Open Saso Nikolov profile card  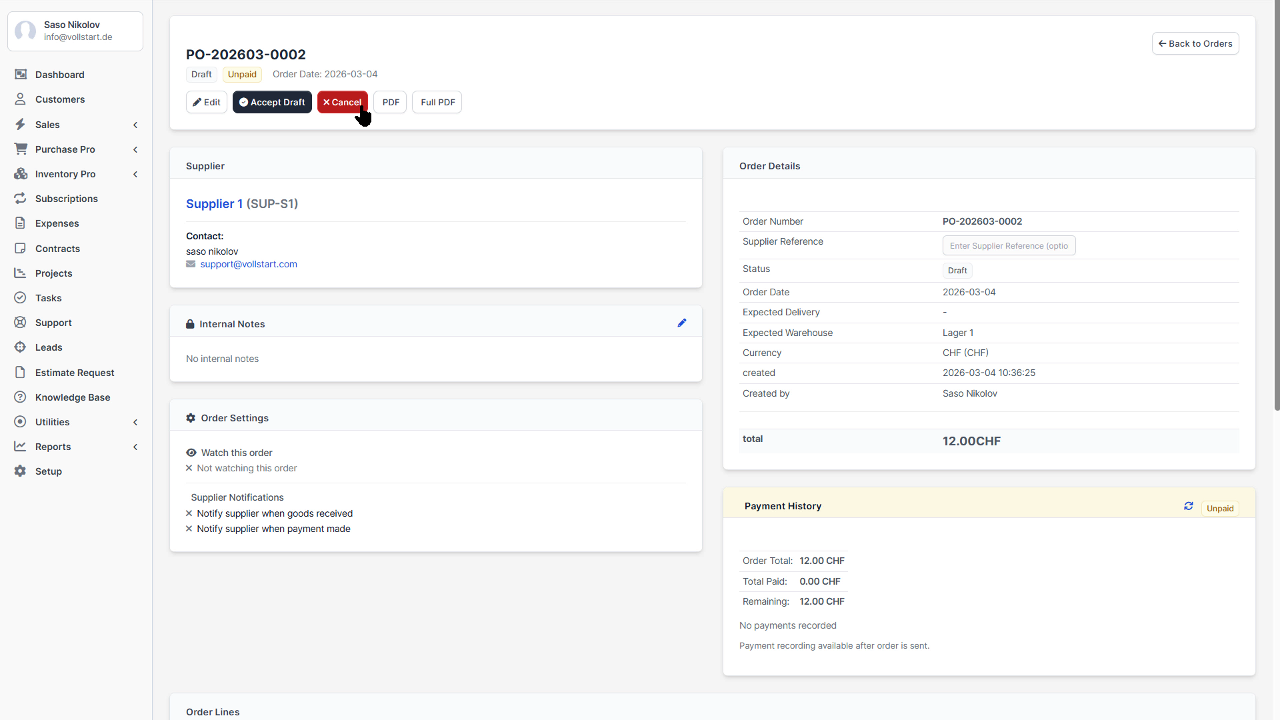click(x=75, y=31)
